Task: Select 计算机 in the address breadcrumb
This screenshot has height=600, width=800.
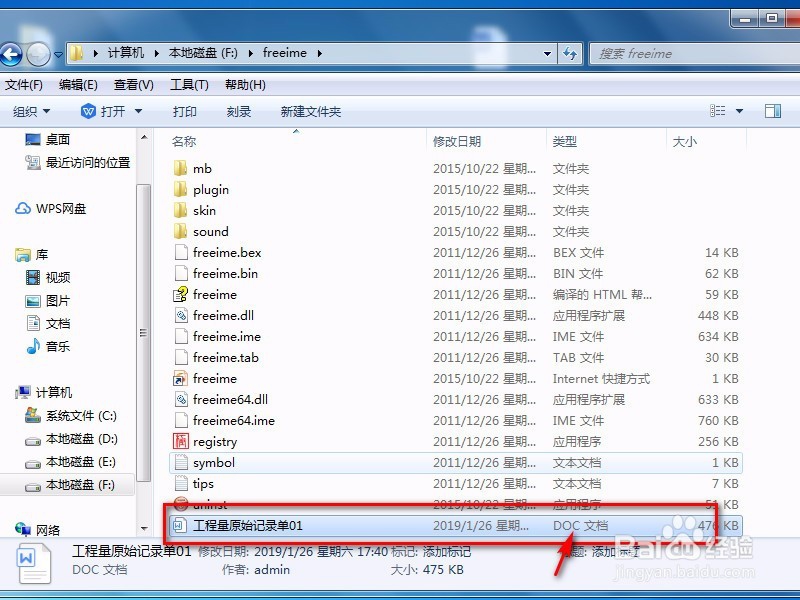Action: 126,53
